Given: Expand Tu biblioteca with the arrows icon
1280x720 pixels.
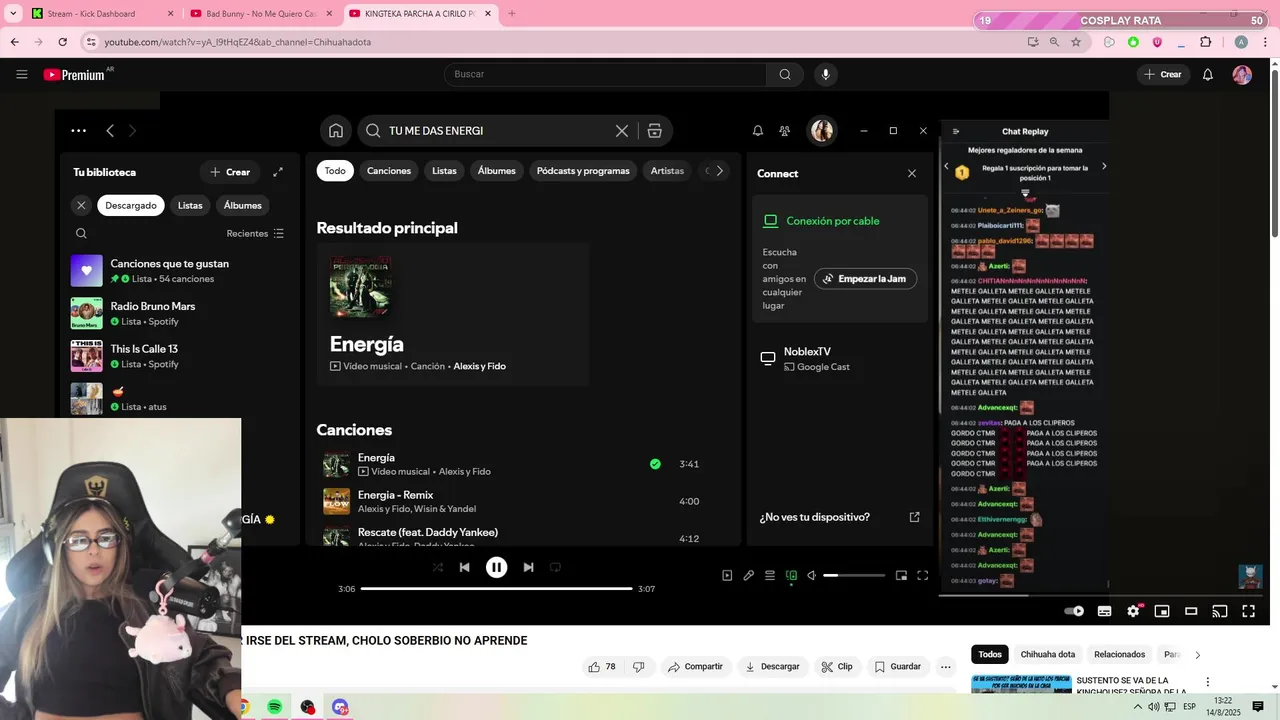Looking at the screenshot, I should pyautogui.click(x=278, y=172).
